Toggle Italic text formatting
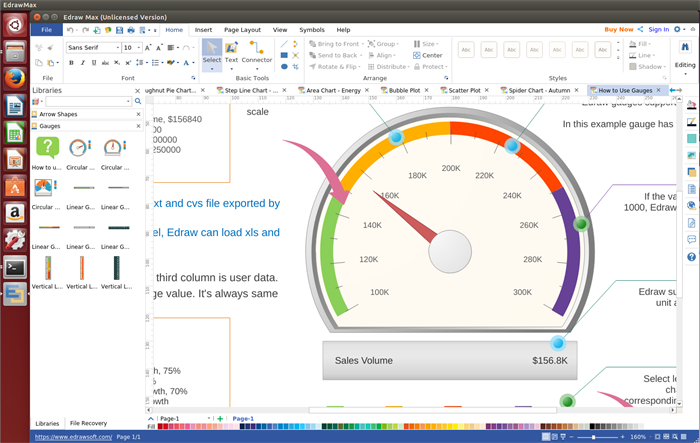This screenshot has width=700, height=443. point(84,63)
